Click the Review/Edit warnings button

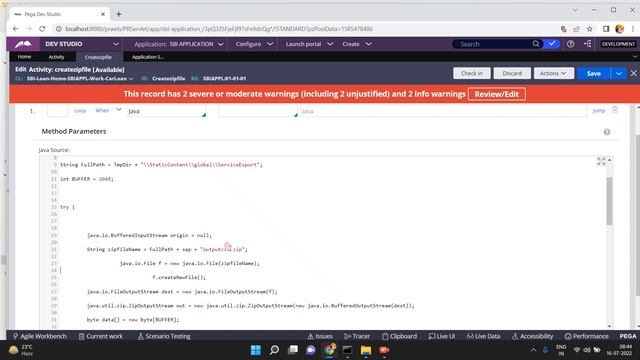pyautogui.click(x=496, y=94)
